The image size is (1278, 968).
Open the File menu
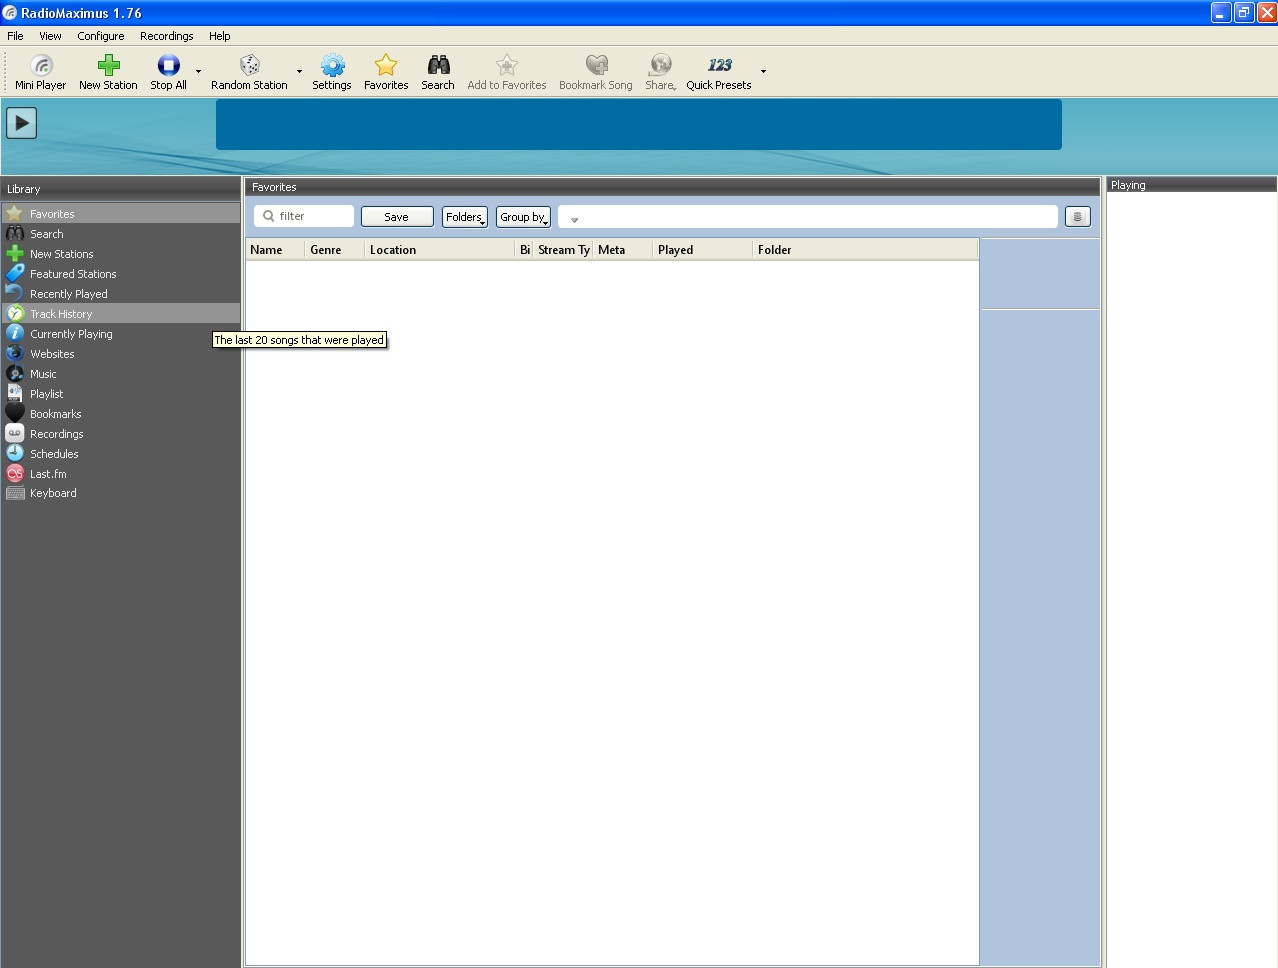point(15,36)
